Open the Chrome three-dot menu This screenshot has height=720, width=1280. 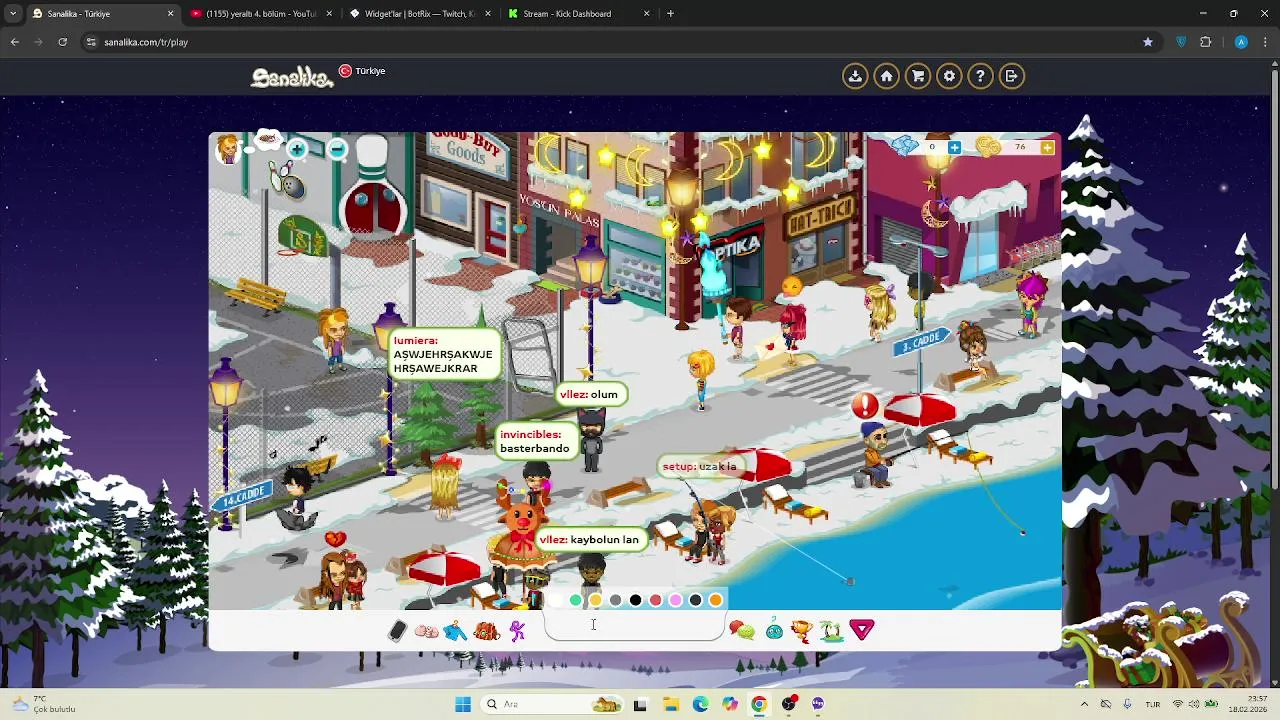pyautogui.click(x=1265, y=42)
